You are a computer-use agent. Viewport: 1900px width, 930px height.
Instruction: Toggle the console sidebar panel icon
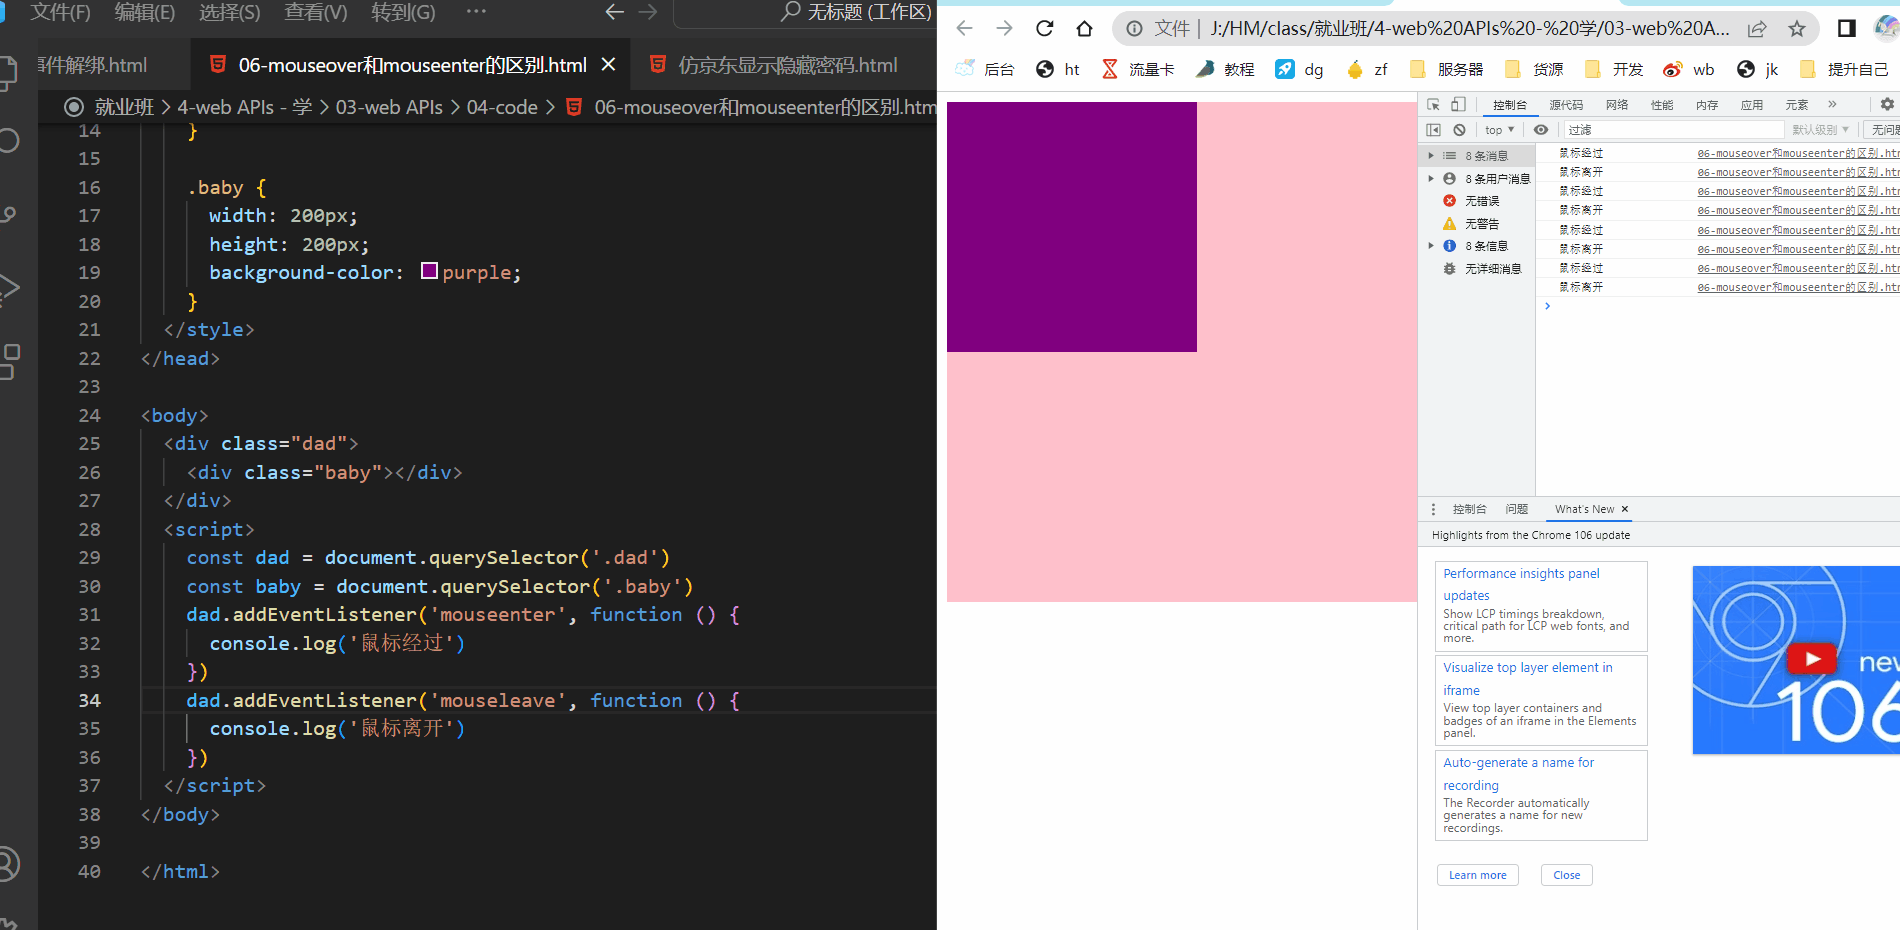coord(1433,130)
